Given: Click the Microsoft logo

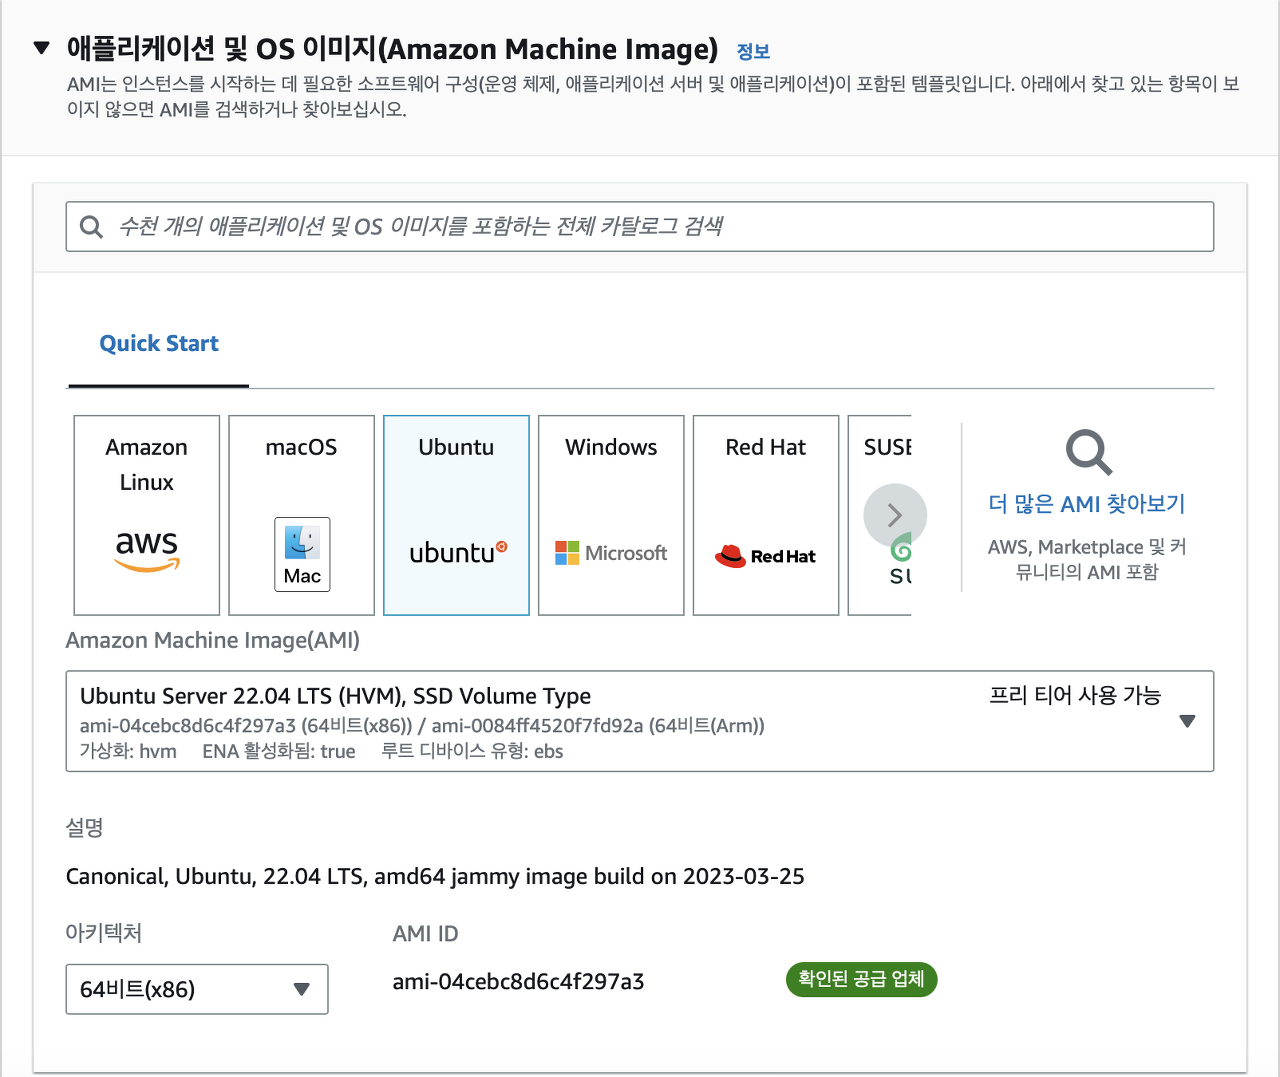Looking at the screenshot, I should click(611, 553).
